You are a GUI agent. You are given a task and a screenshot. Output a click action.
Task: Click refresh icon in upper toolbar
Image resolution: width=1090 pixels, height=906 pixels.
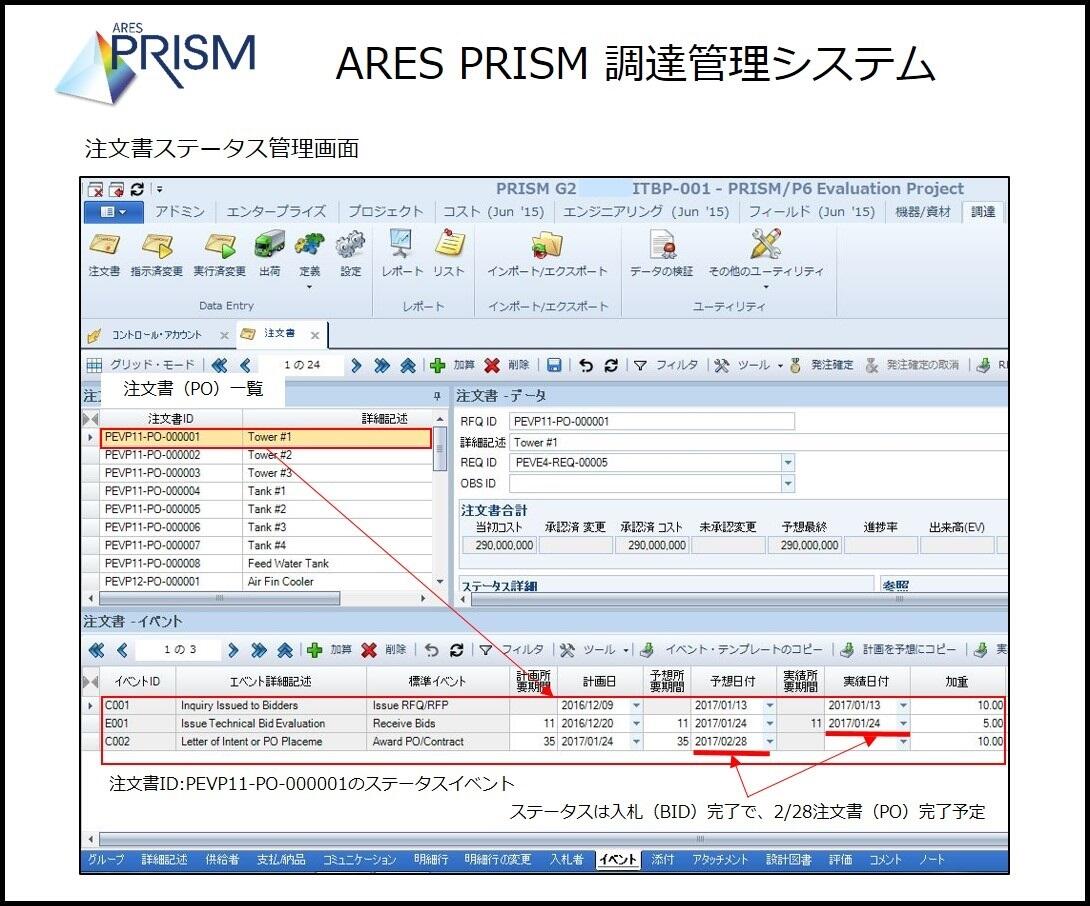611,365
